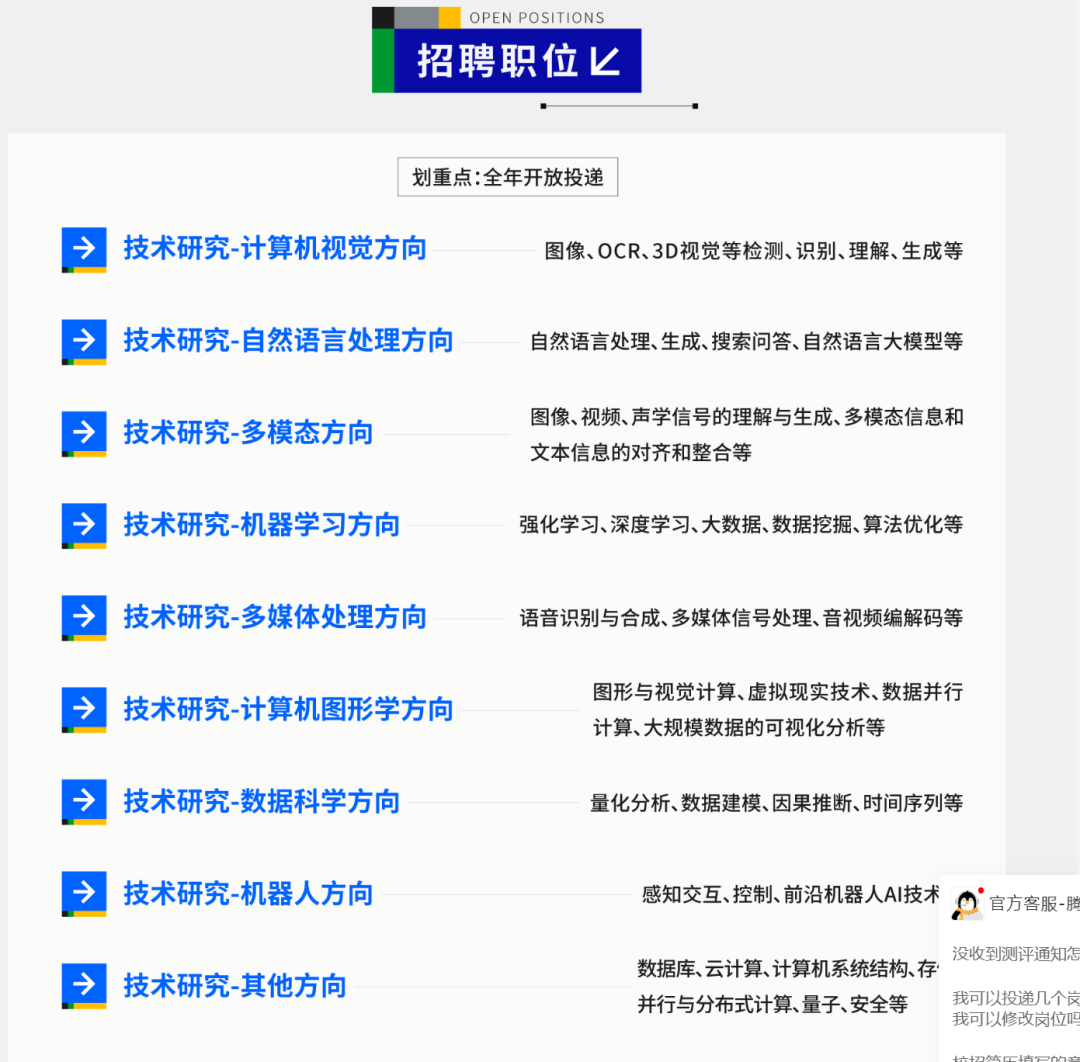Click arrow icon beside 多模态方向
This screenshot has width=1080, height=1062.
pyautogui.click(x=84, y=434)
